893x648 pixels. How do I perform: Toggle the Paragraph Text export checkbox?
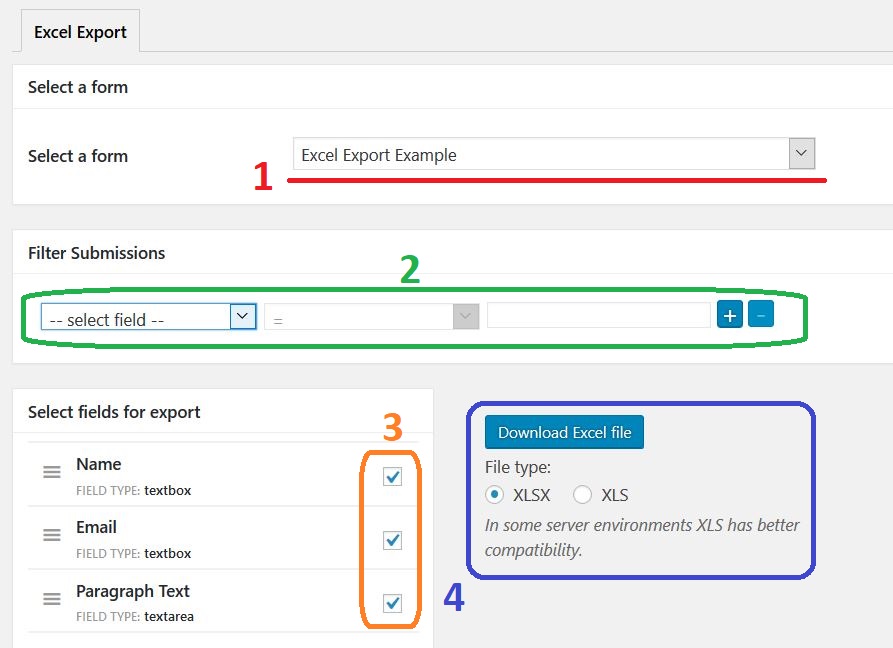[x=393, y=603]
